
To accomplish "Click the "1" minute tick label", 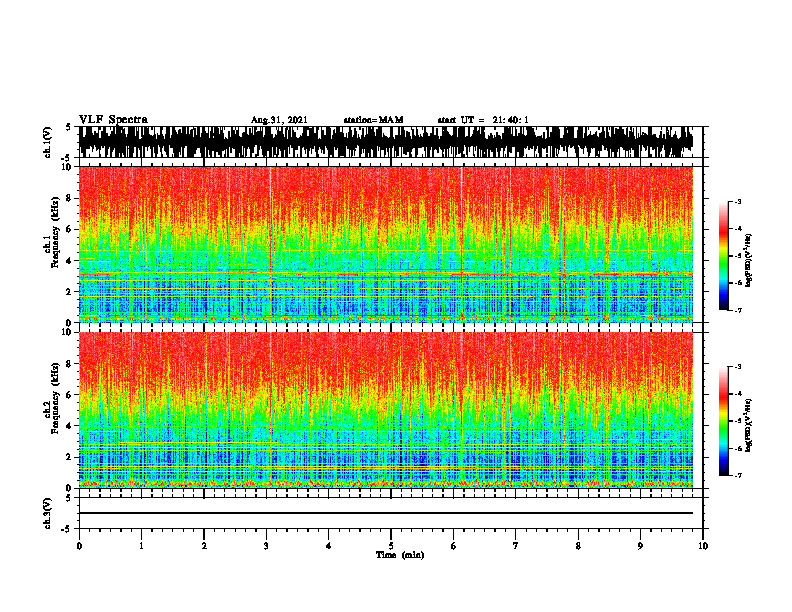I will 141,546.
